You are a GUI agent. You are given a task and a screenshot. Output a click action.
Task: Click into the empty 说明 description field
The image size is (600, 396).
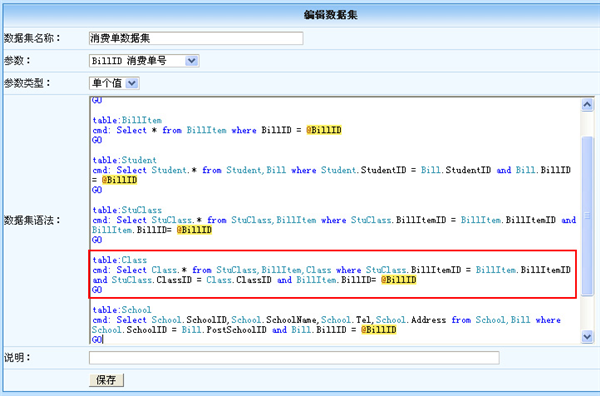click(x=294, y=358)
